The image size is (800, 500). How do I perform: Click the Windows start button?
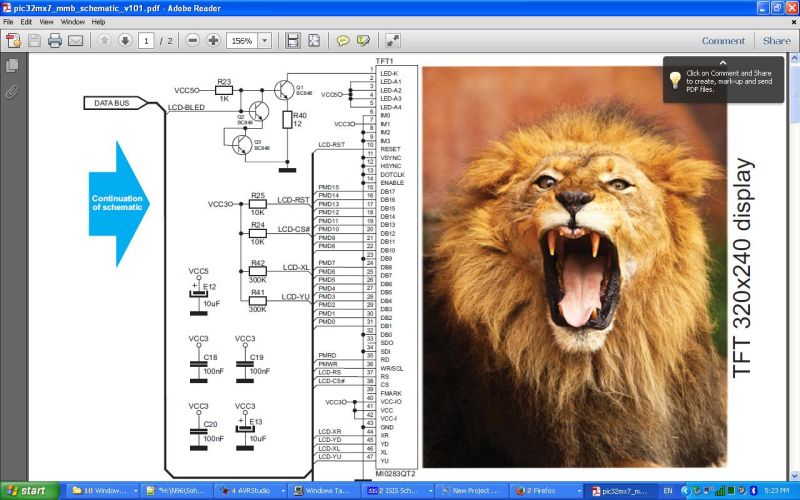(30, 491)
